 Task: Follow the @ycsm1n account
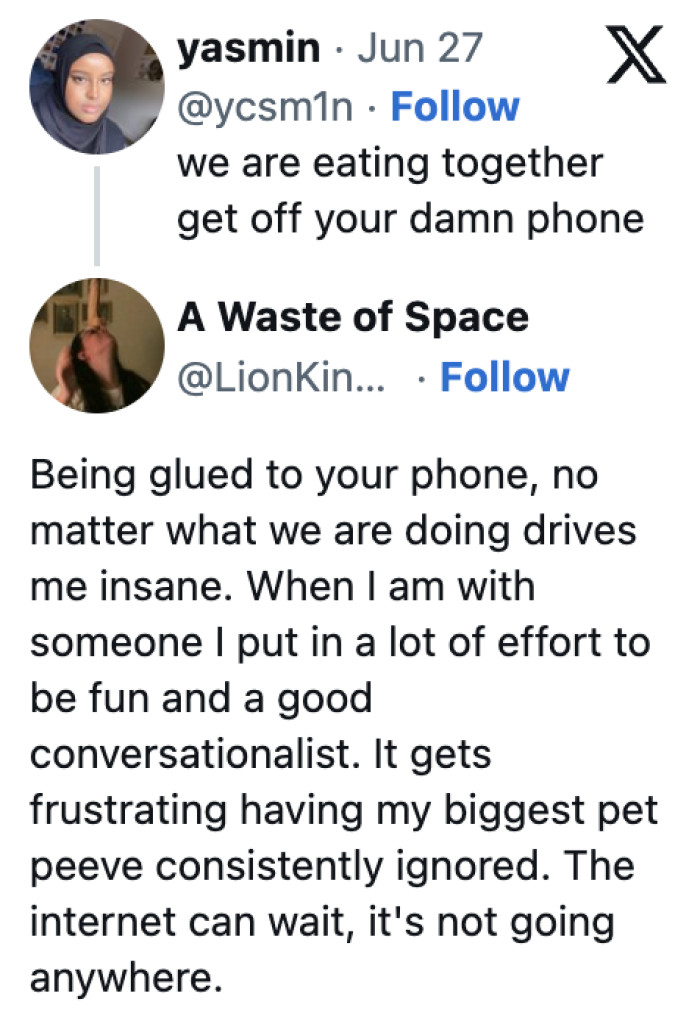pyautogui.click(x=455, y=106)
